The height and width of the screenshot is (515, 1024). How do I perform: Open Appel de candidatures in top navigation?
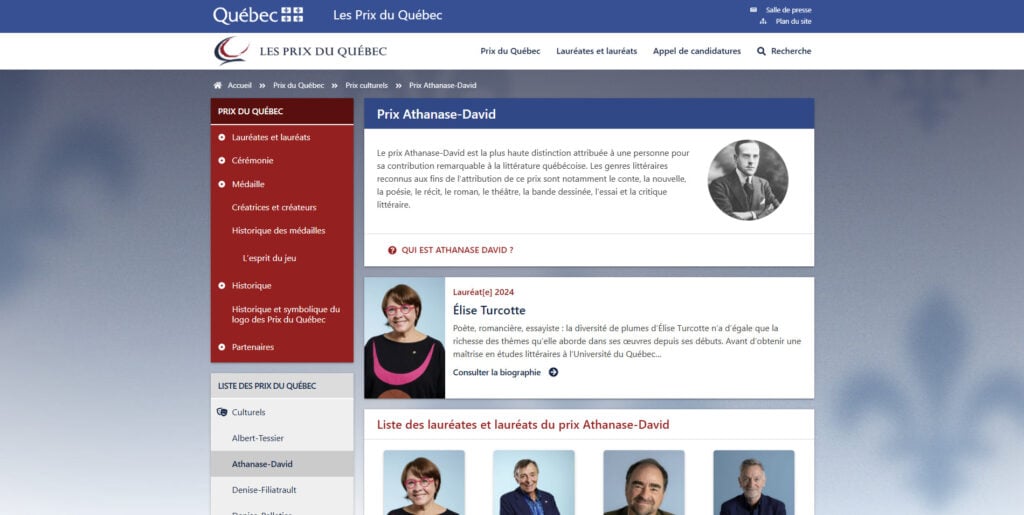[697, 51]
